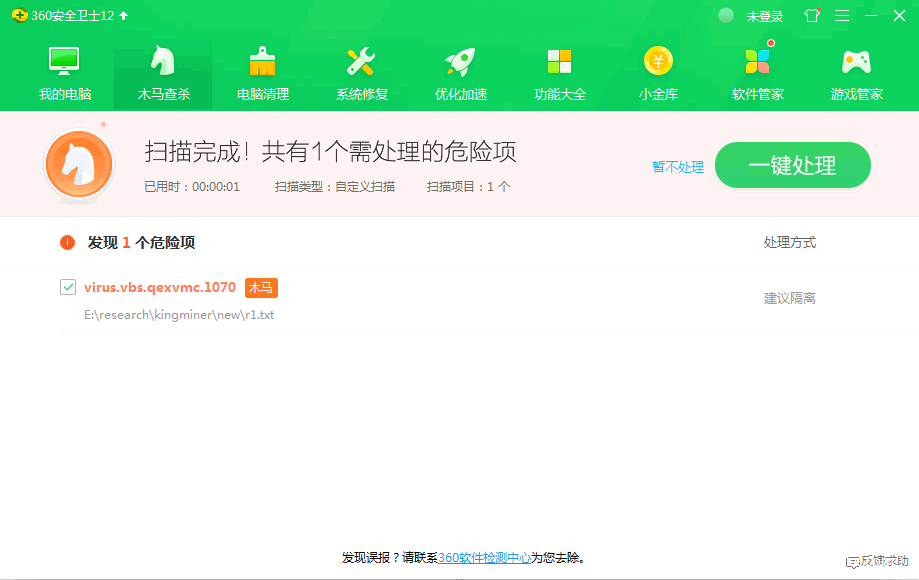919x580 pixels.
Task: Open 我的电脑 (My Computer) section
Action: (65, 62)
